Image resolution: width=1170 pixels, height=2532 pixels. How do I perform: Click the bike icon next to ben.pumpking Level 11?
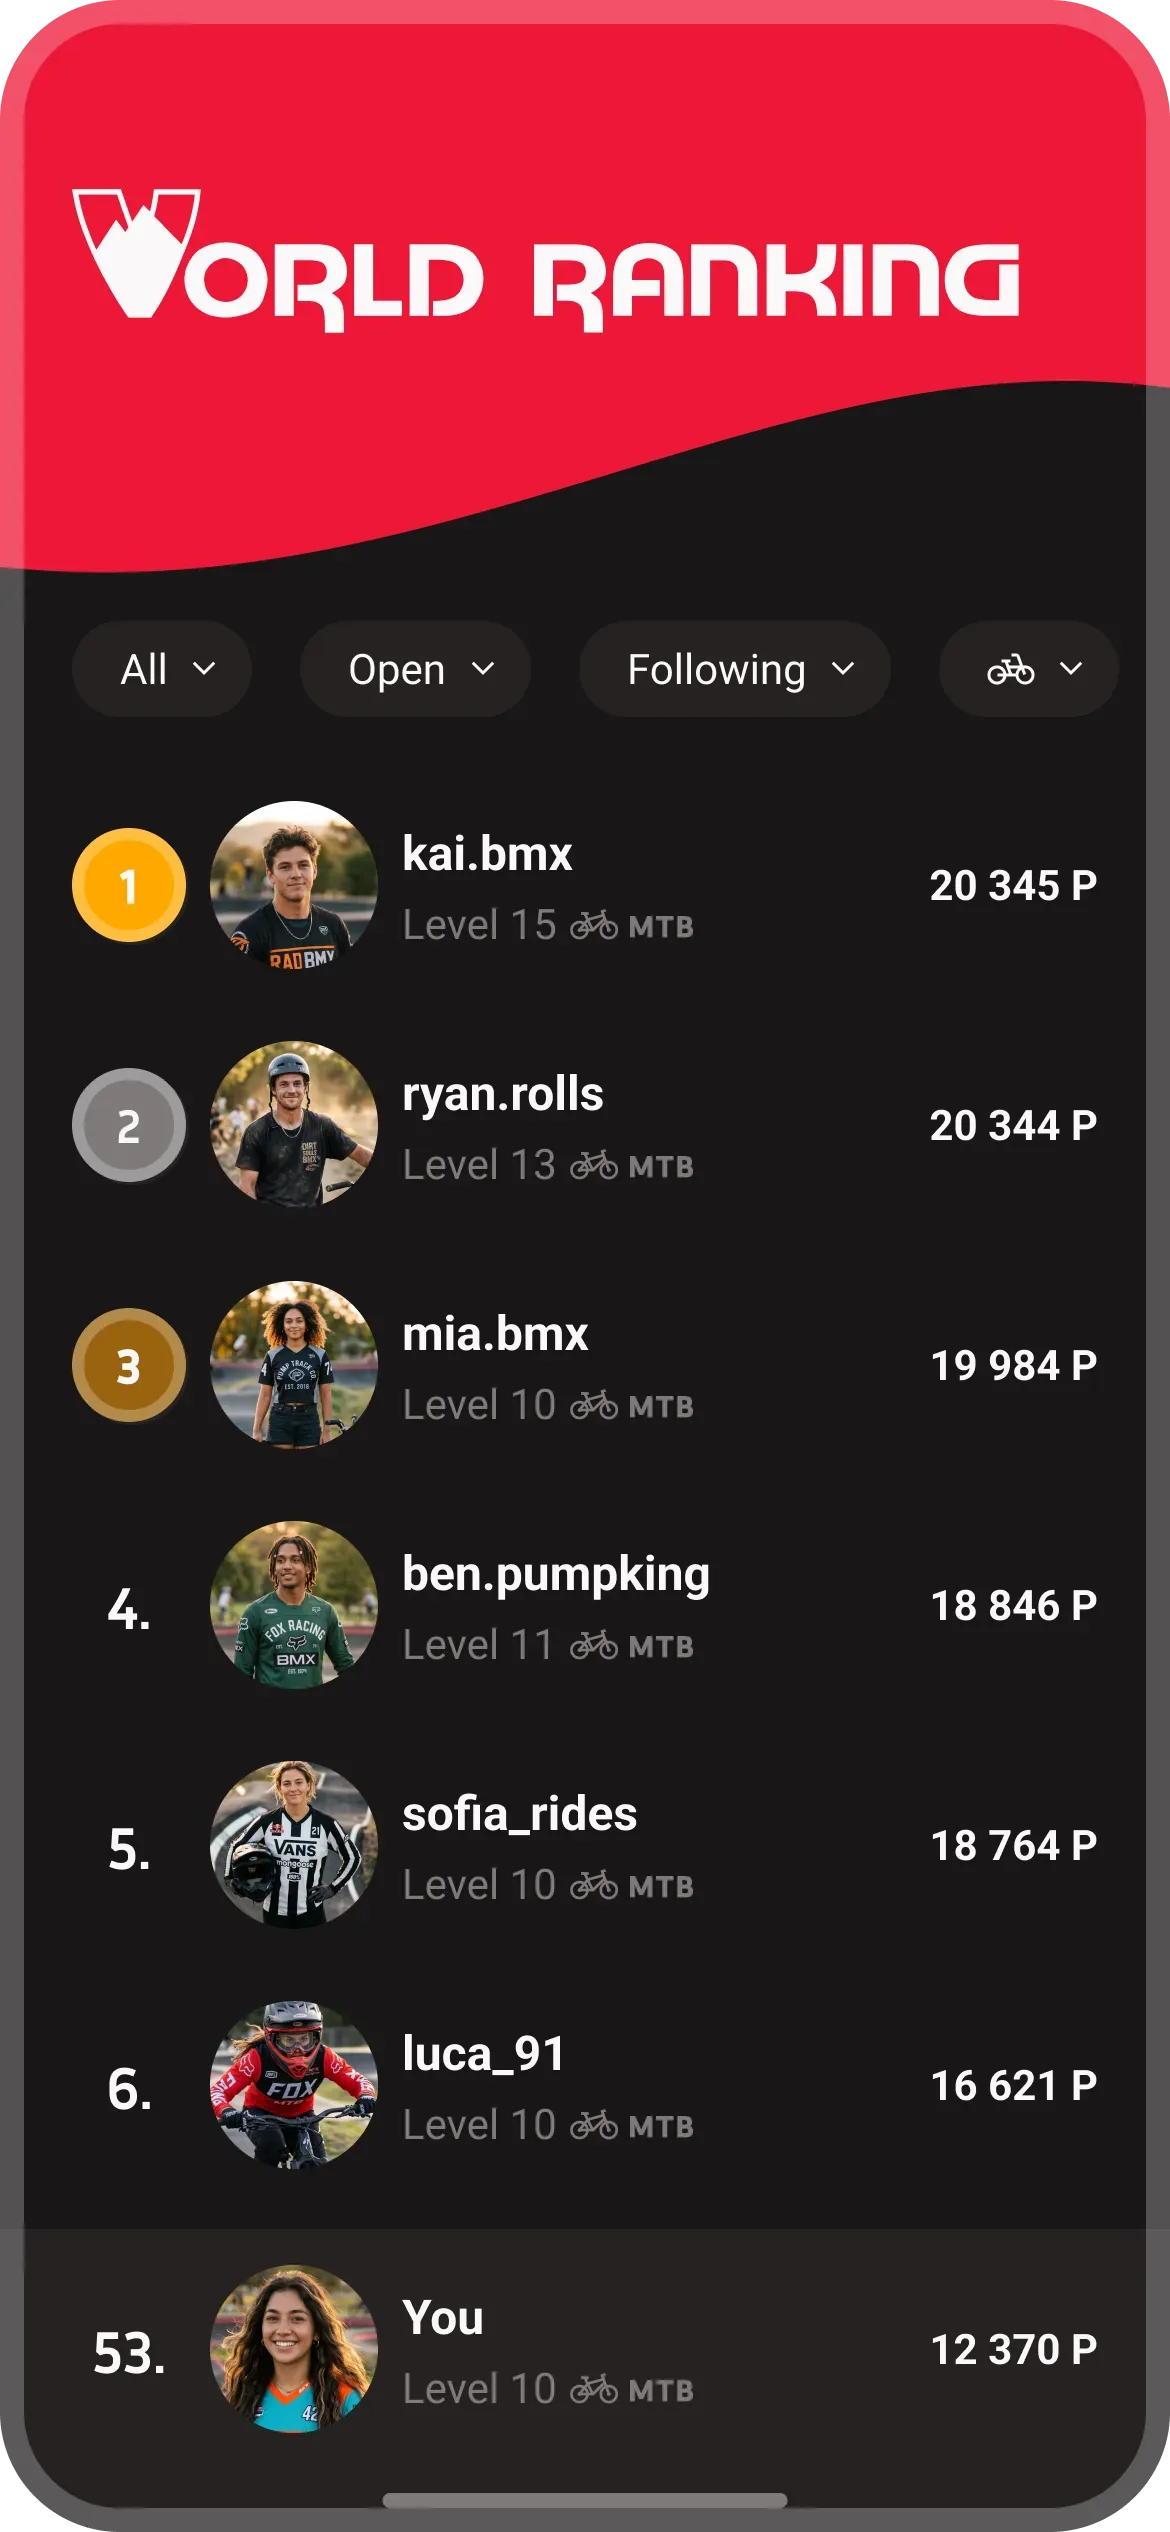tap(594, 1646)
